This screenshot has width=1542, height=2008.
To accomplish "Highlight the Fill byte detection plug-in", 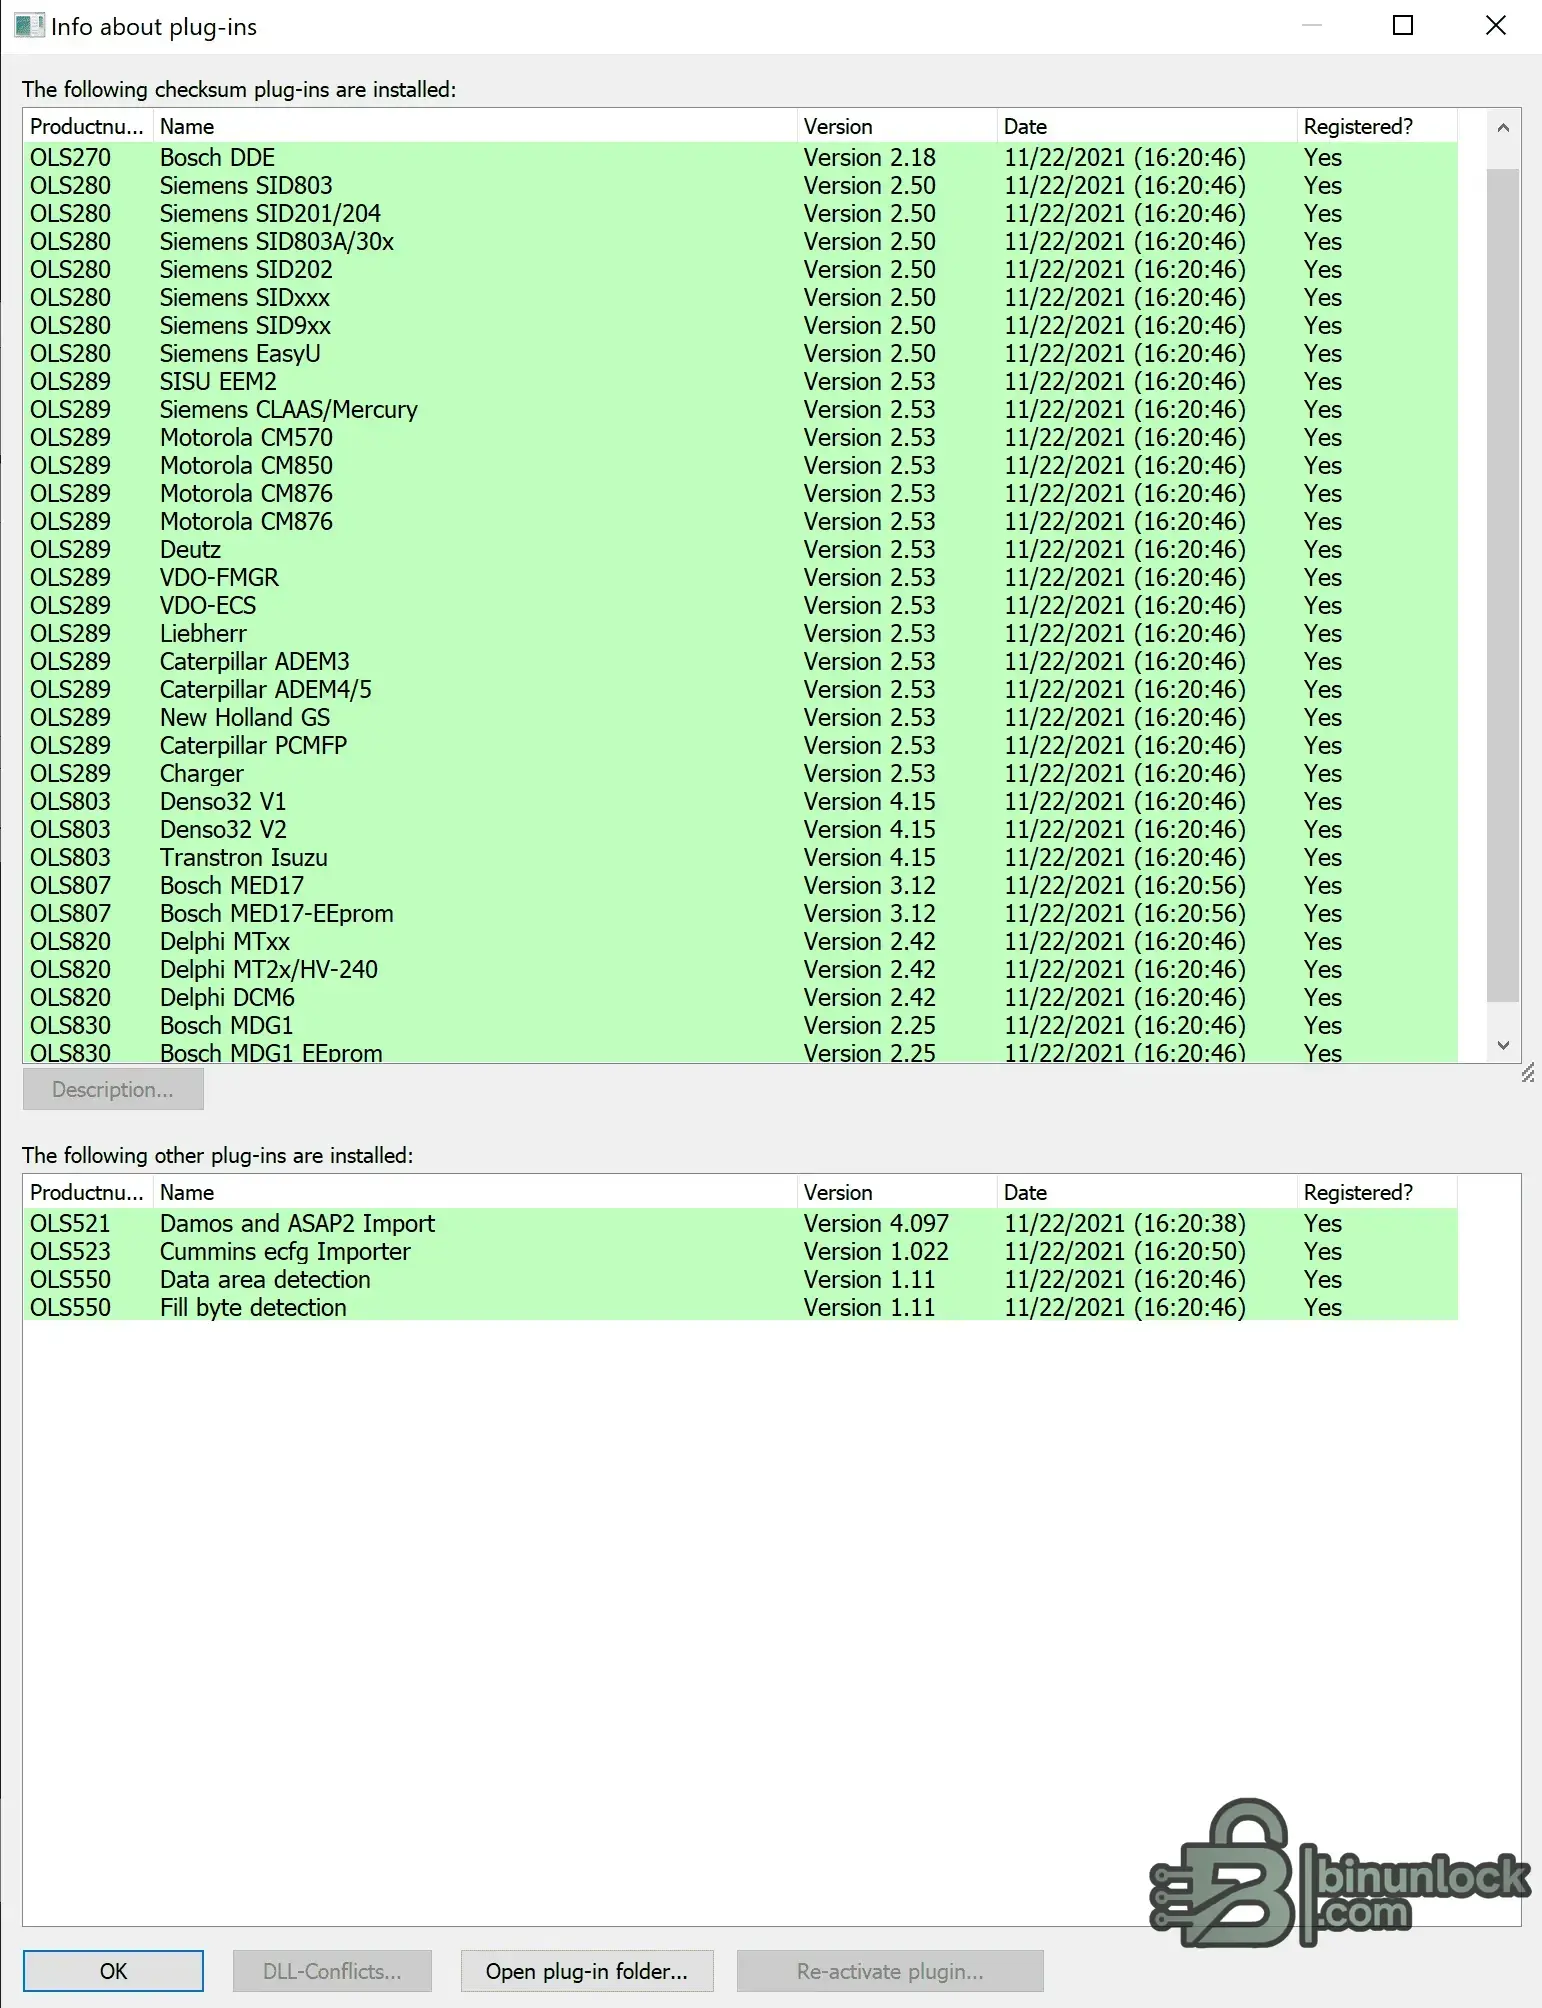I will 740,1307.
